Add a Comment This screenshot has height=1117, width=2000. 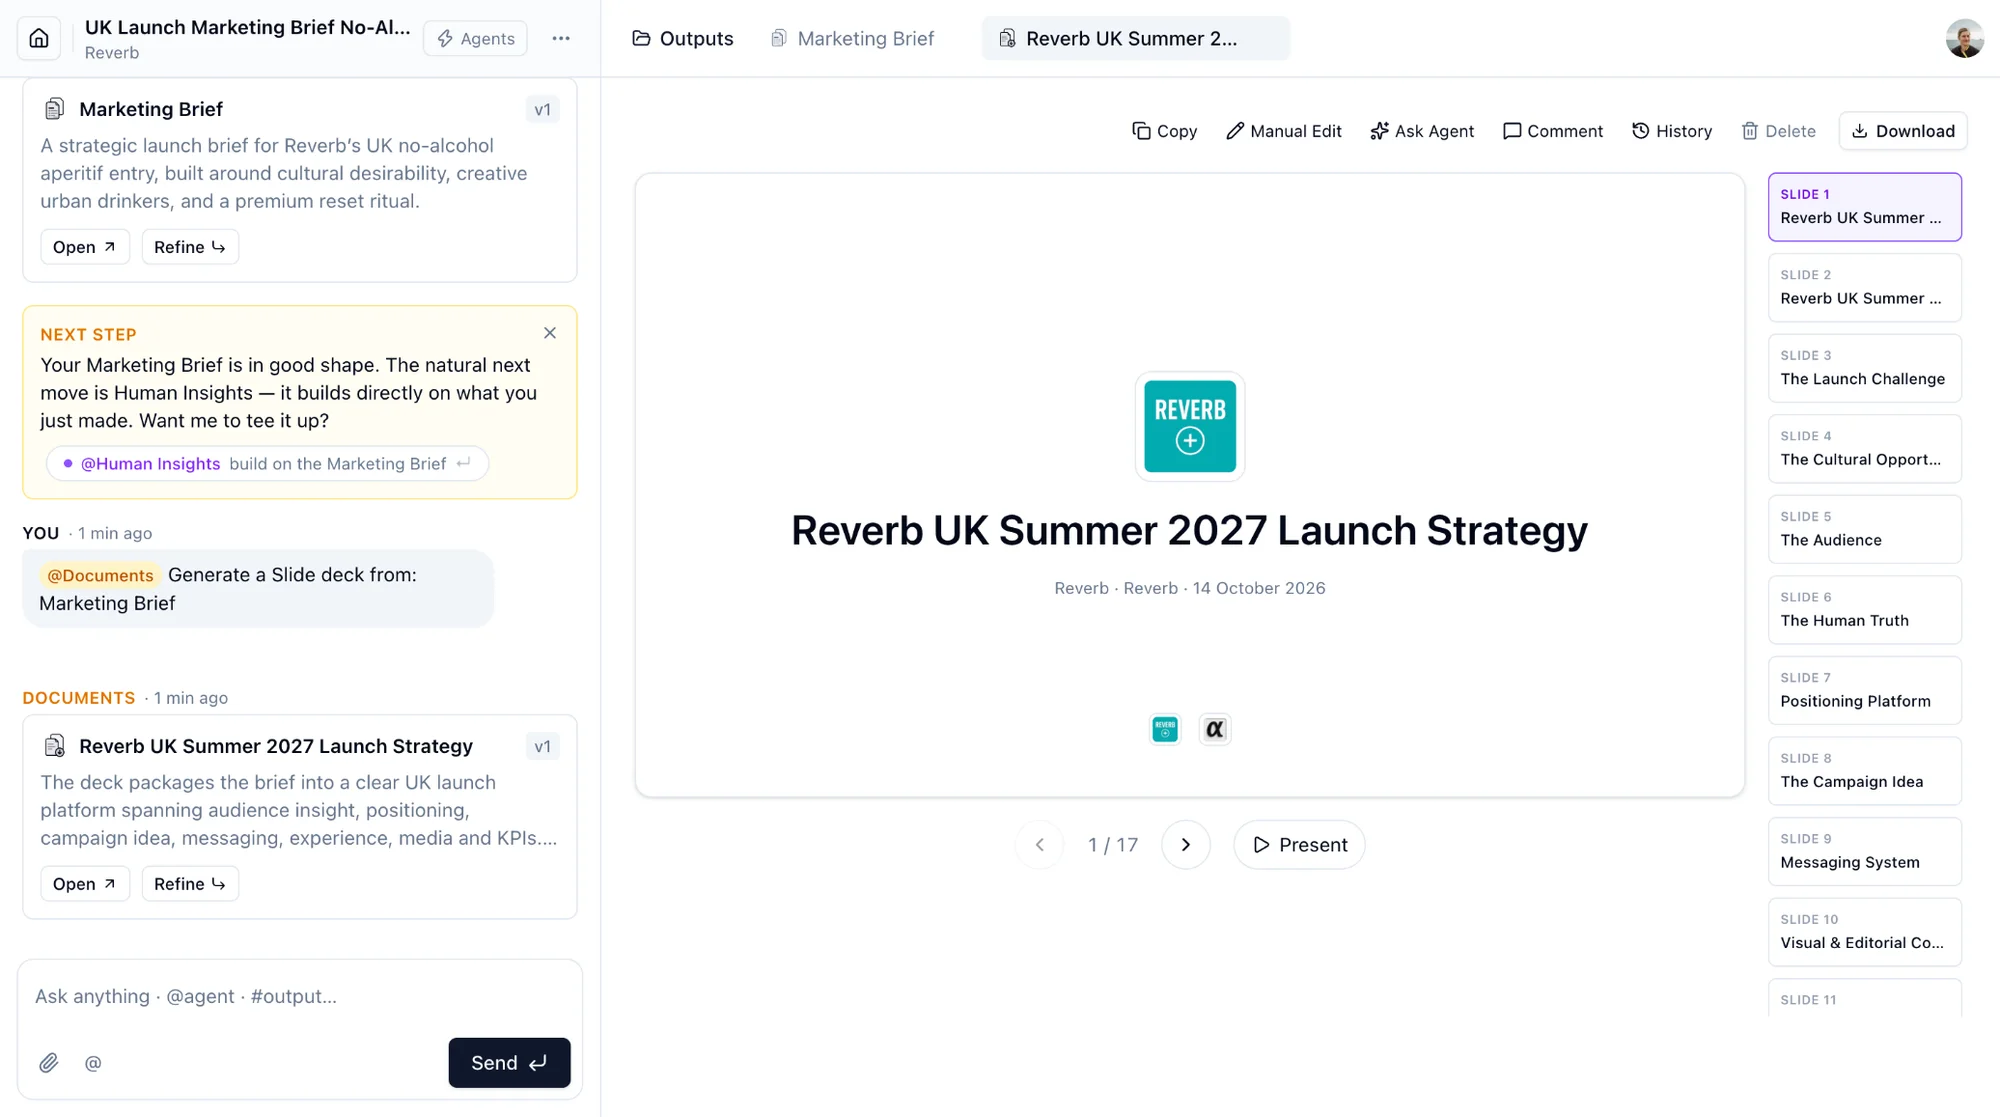pos(1553,131)
